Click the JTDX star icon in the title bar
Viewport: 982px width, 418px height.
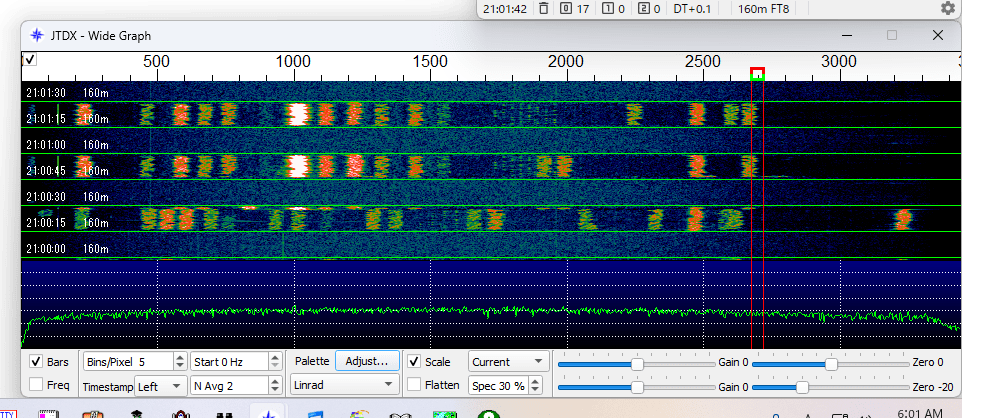coord(37,35)
